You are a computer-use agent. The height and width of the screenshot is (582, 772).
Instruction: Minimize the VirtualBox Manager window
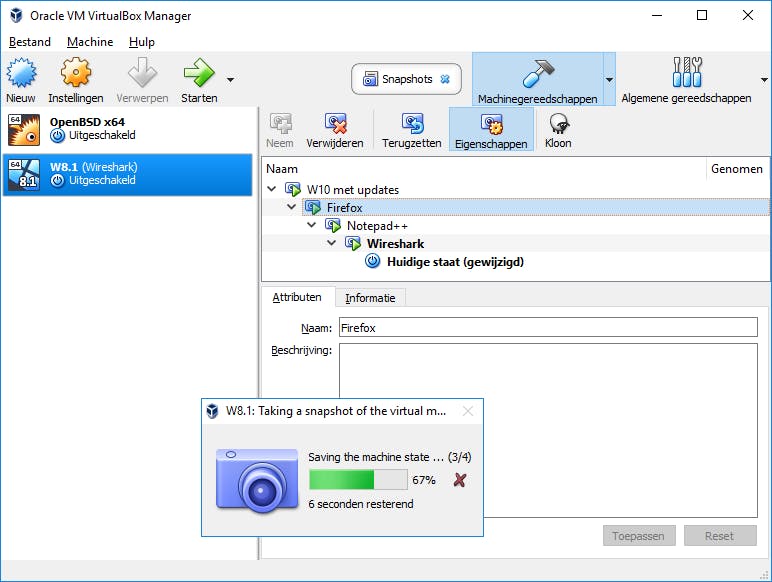pyautogui.click(x=657, y=15)
